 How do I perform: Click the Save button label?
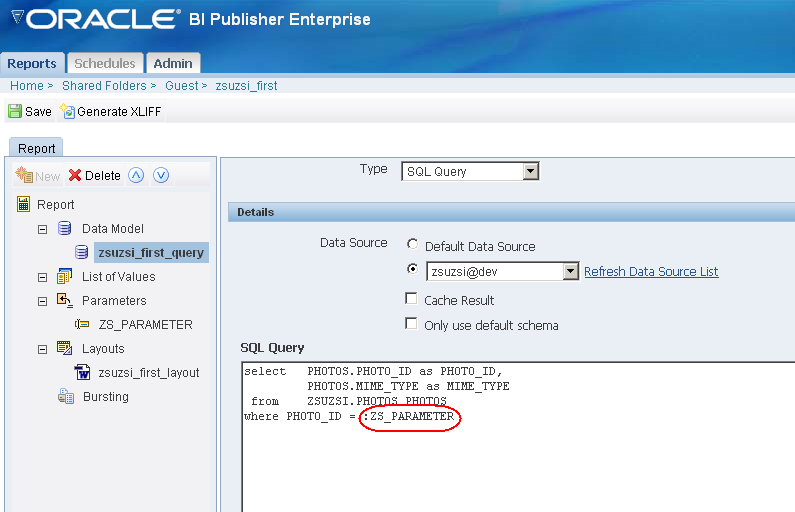click(39, 112)
